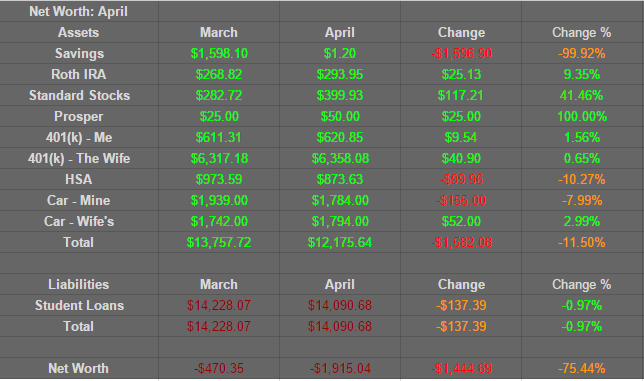This screenshot has width=644, height=381.
Task: Select the Prosper row label cell
Action: tap(78, 116)
